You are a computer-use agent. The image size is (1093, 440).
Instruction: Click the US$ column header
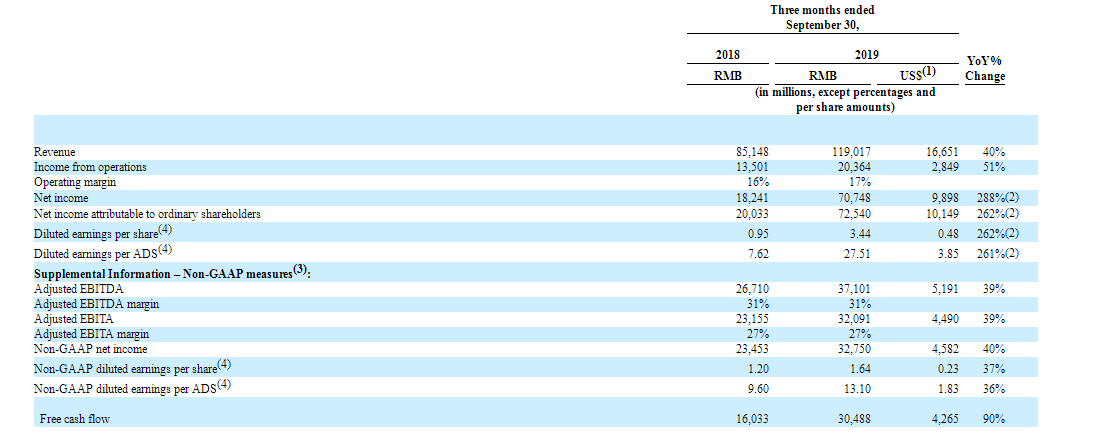(x=918, y=74)
